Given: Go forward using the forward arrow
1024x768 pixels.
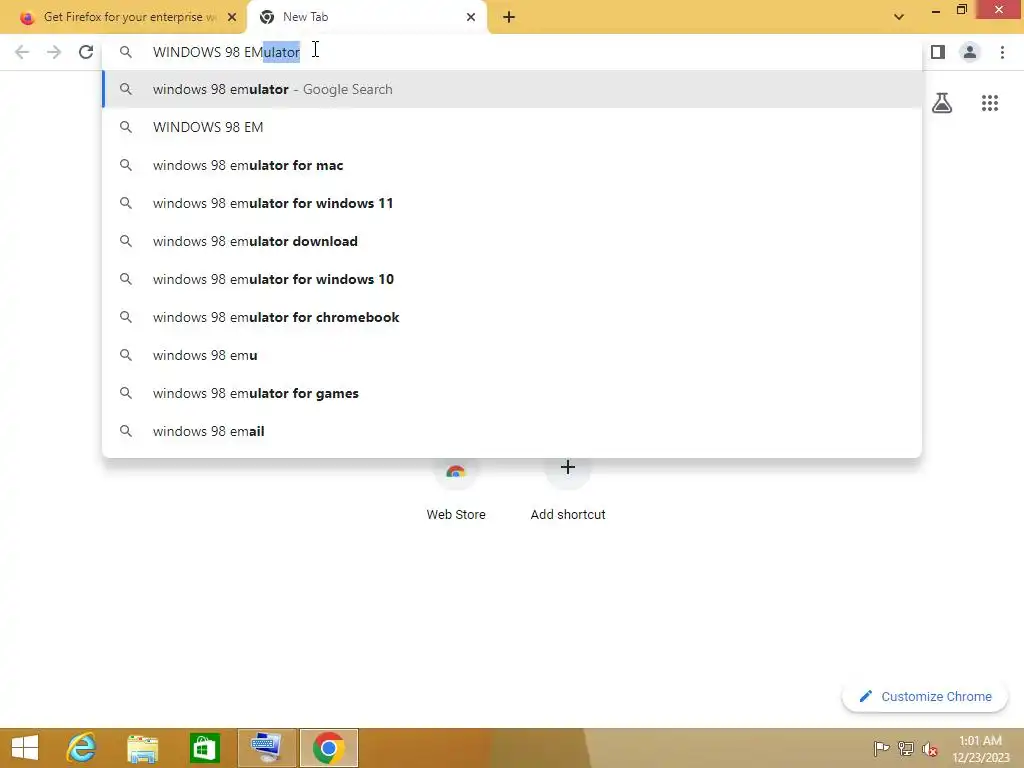Looking at the screenshot, I should [54, 52].
